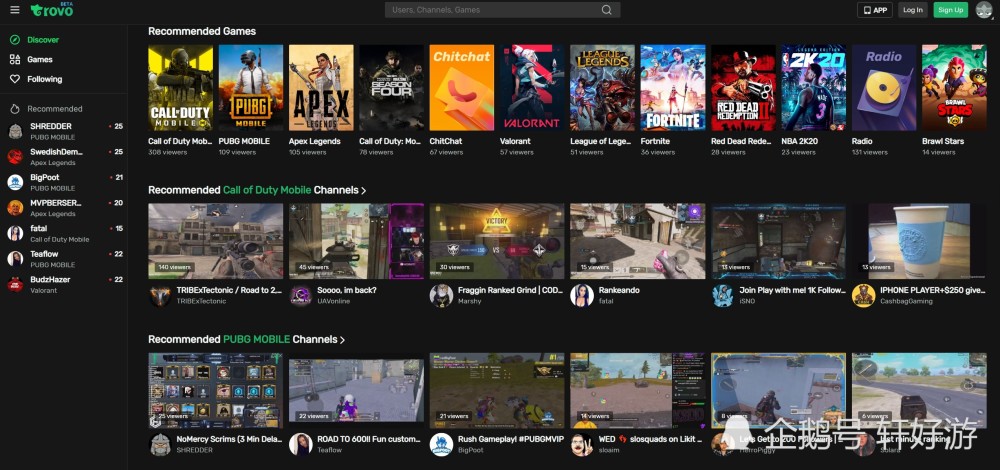The height and width of the screenshot is (470, 1000).
Task: Click the APP download button
Action: coord(874,10)
